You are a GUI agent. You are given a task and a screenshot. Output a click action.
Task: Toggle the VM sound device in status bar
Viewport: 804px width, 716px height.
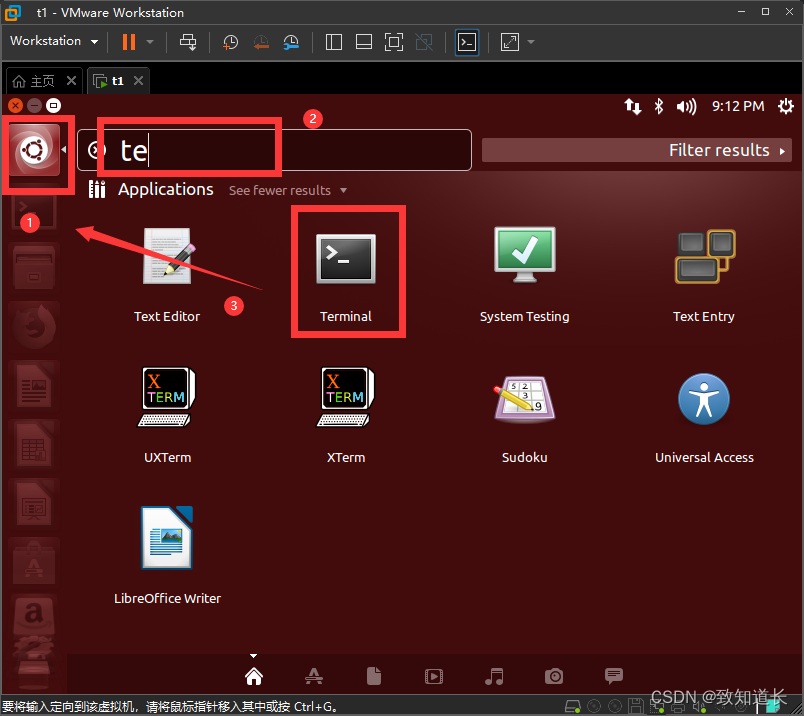coord(699,705)
